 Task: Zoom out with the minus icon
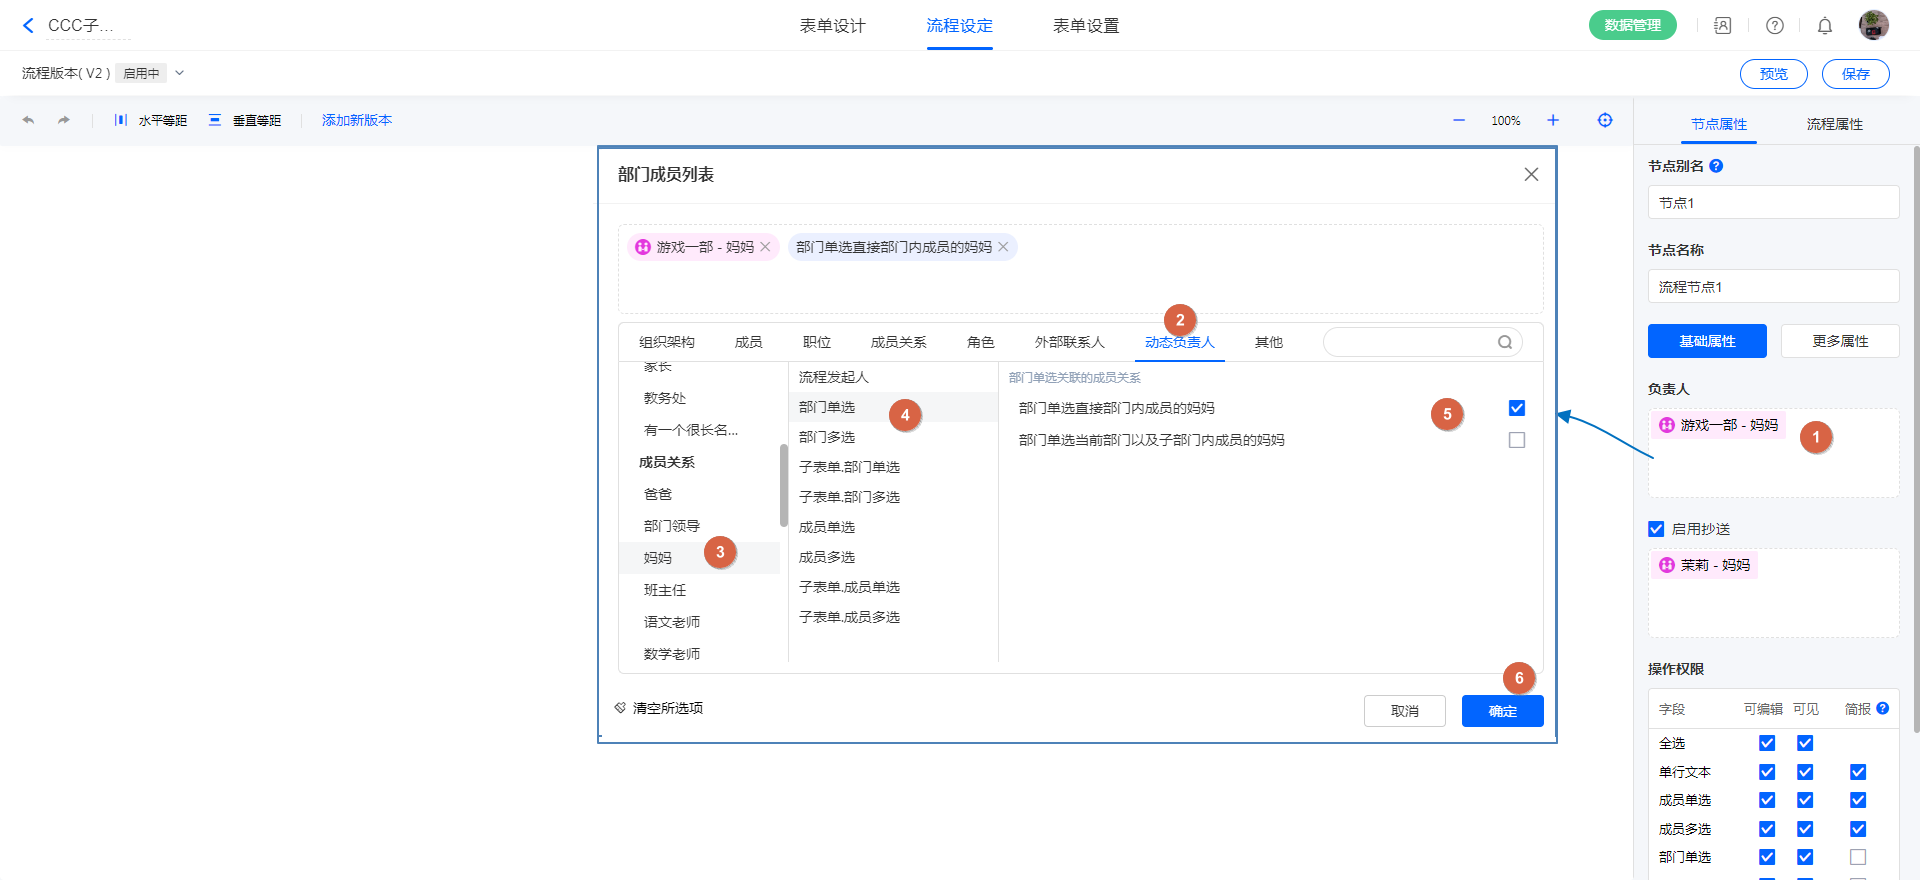click(x=1459, y=120)
